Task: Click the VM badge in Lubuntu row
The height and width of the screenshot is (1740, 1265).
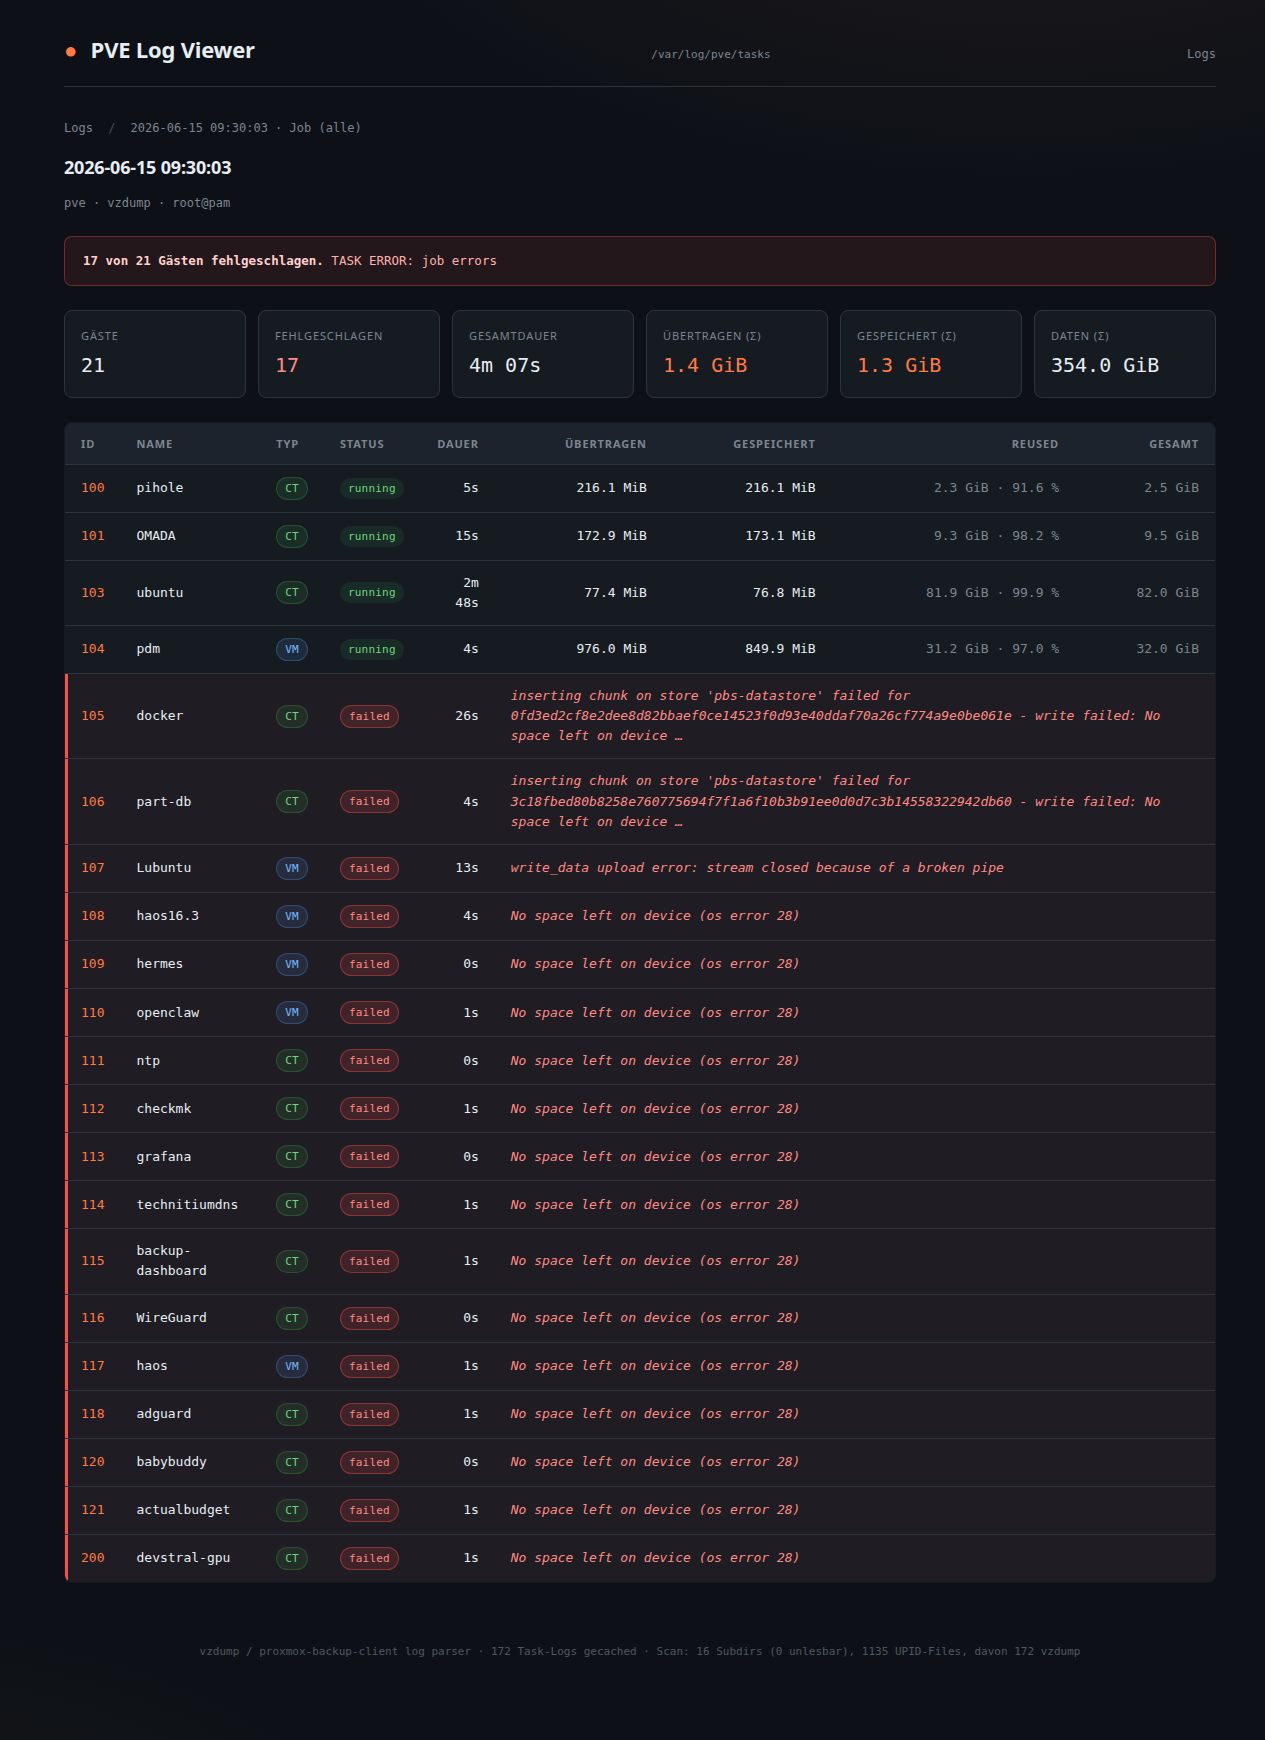Action: (292, 868)
